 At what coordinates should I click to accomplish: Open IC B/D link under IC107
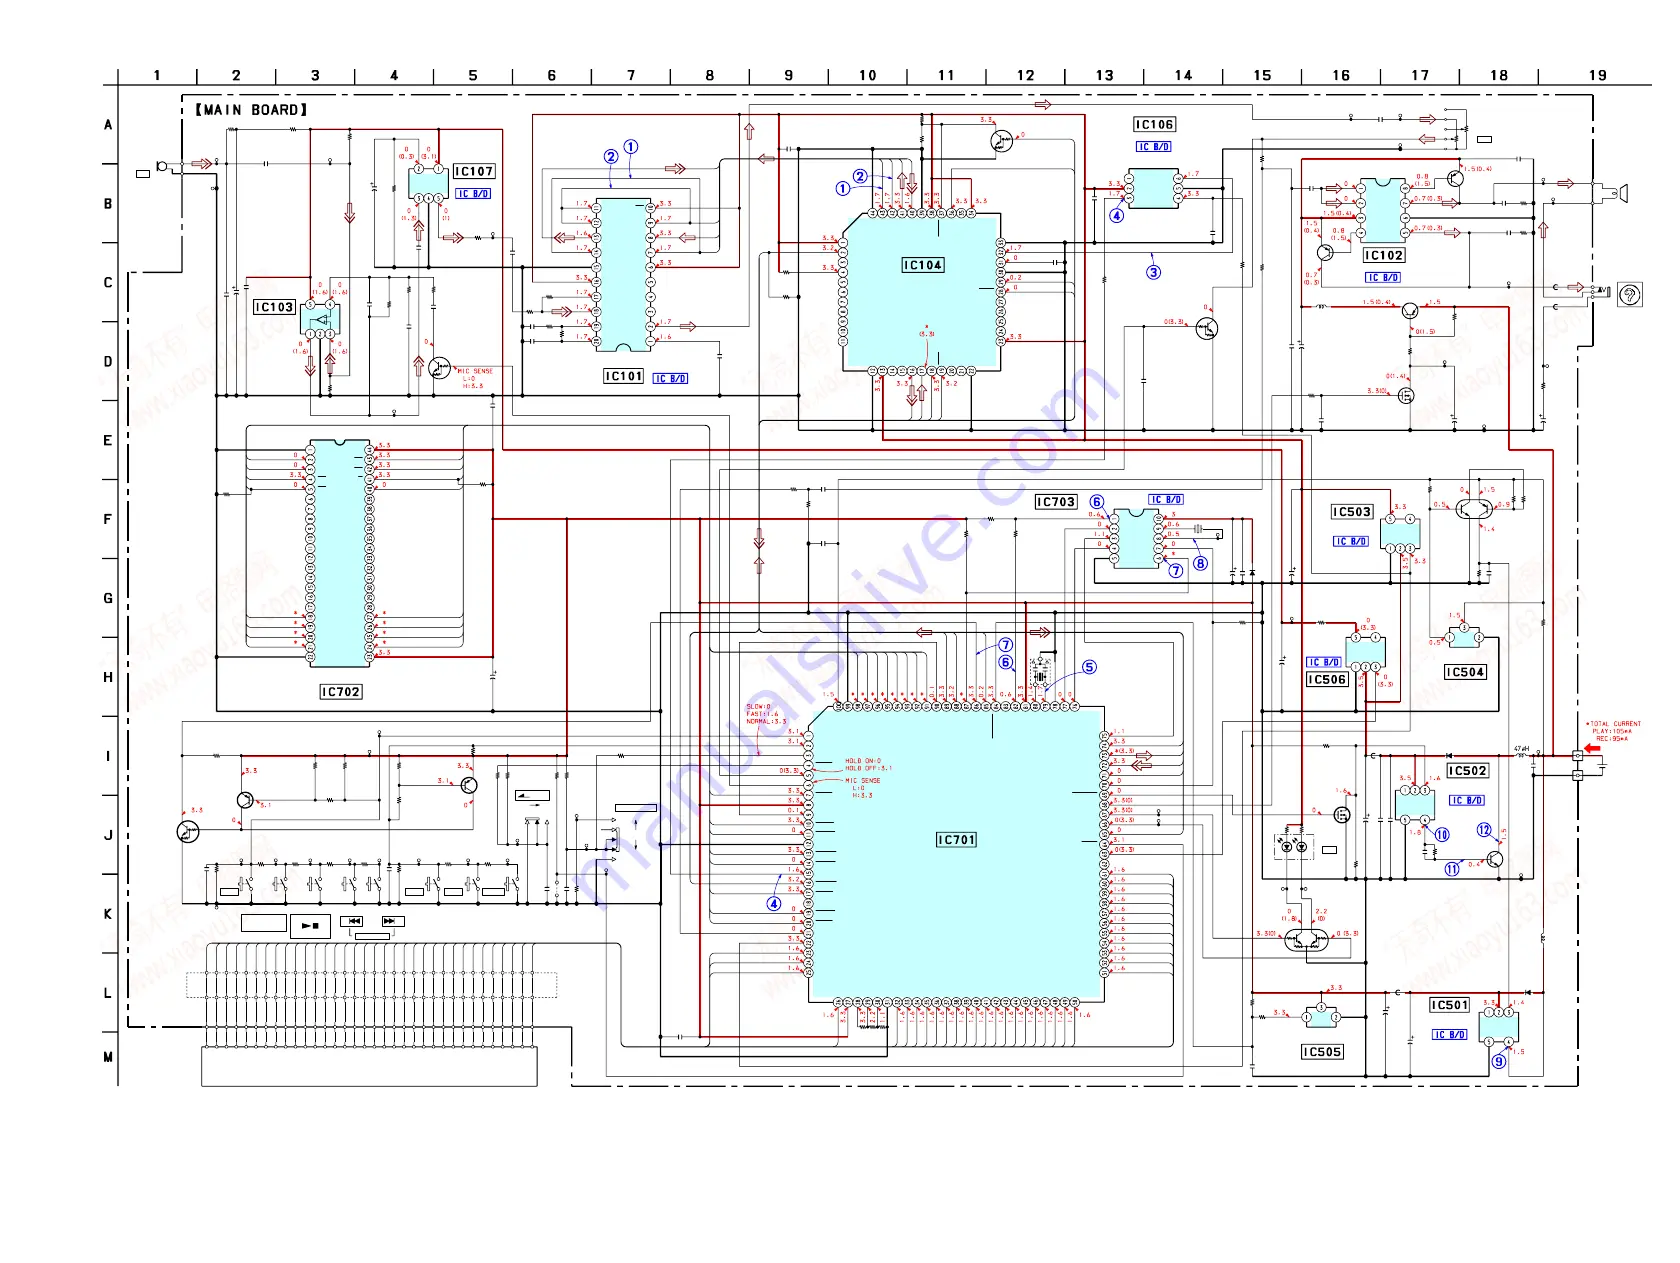[x=473, y=194]
